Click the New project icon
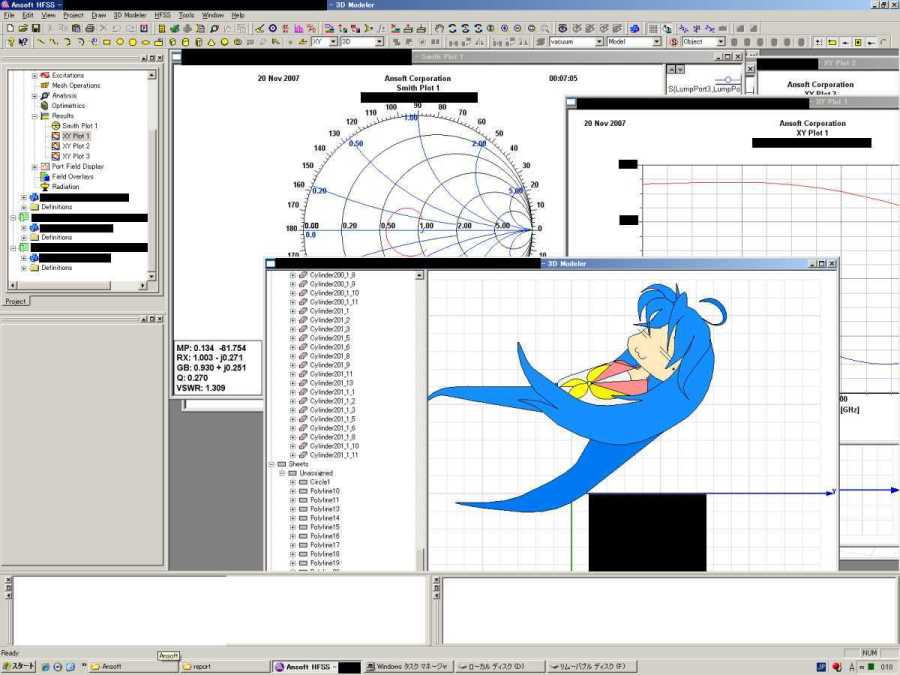This screenshot has height=675, width=900. (x=10, y=28)
